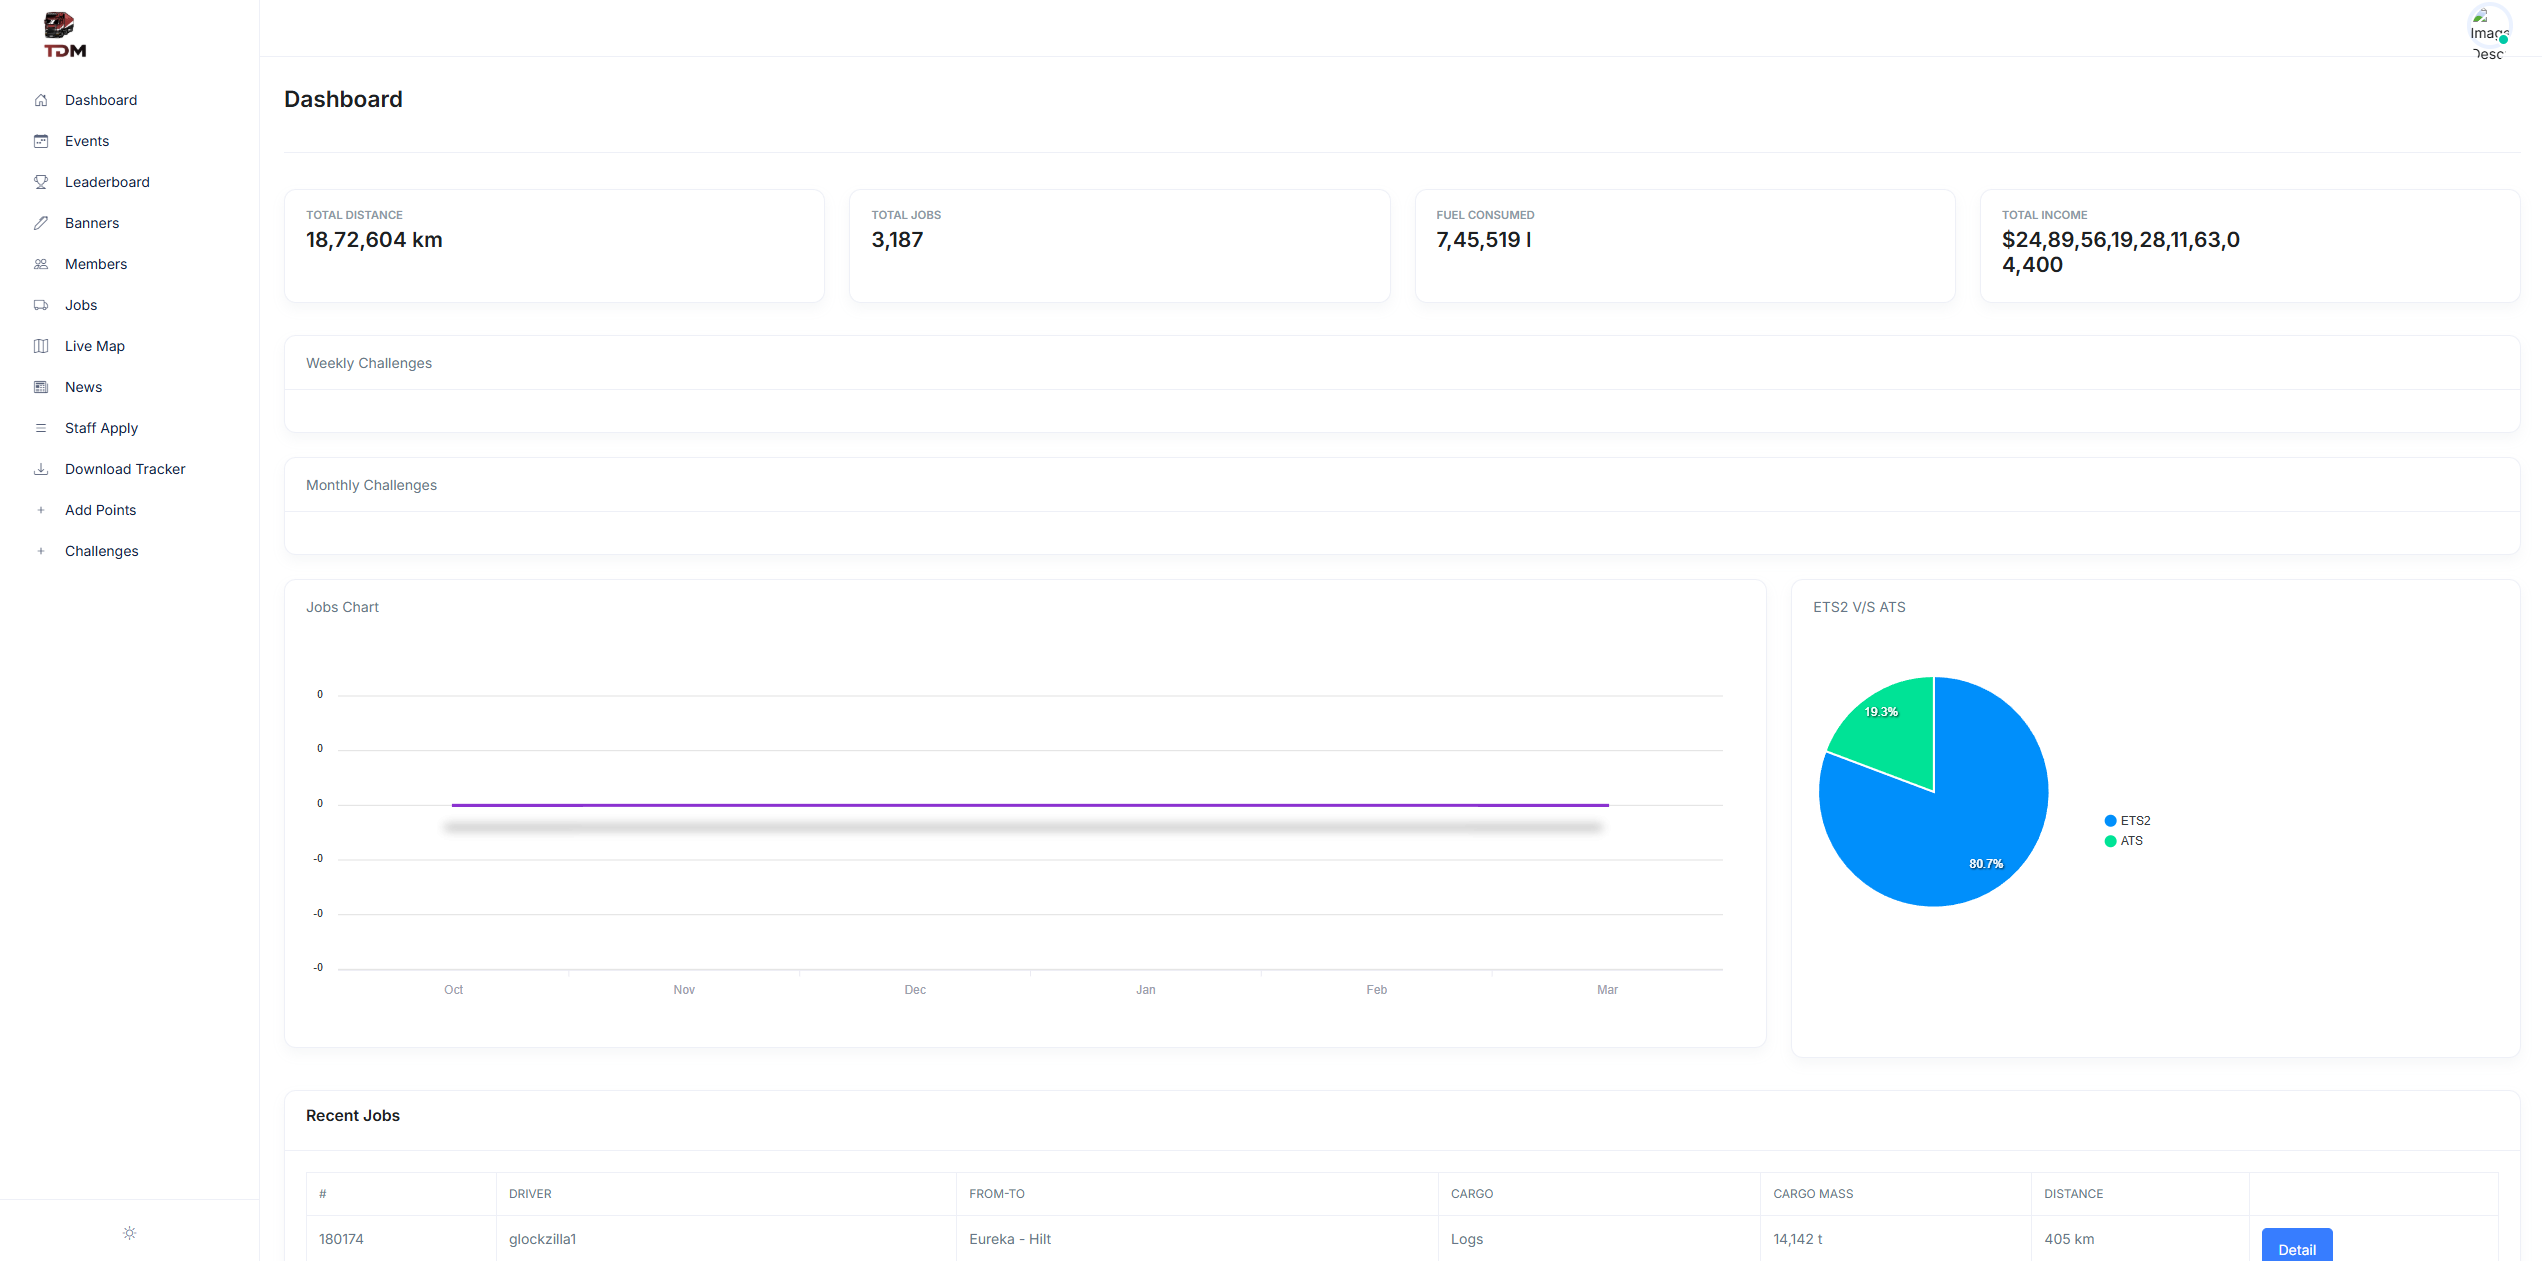Click the Jobs truck icon
This screenshot has height=1261, width=2542.
(41, 305)
